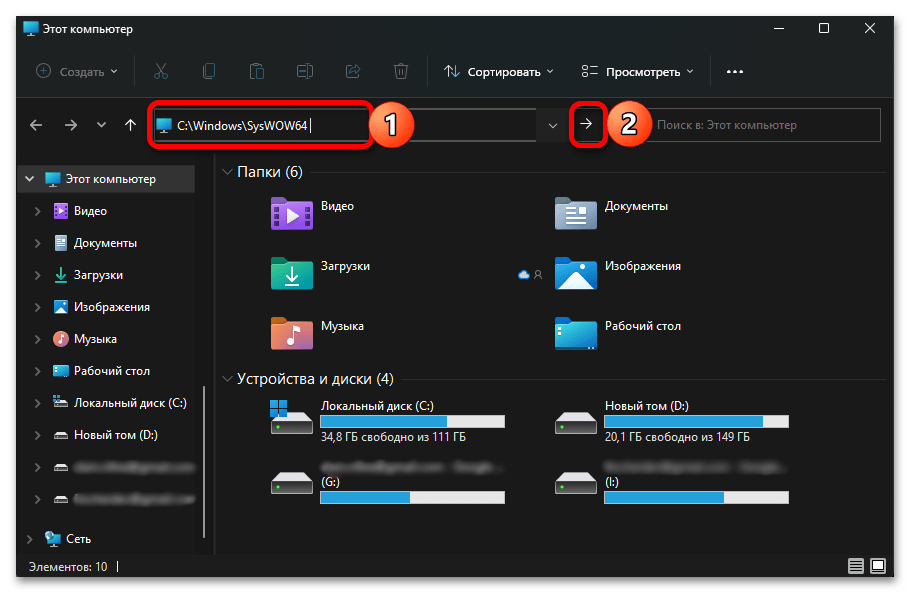The height and width of the screenshot is (593, 910).
Task: Expand Сеть in navigation tree
Action: (30, 539)
